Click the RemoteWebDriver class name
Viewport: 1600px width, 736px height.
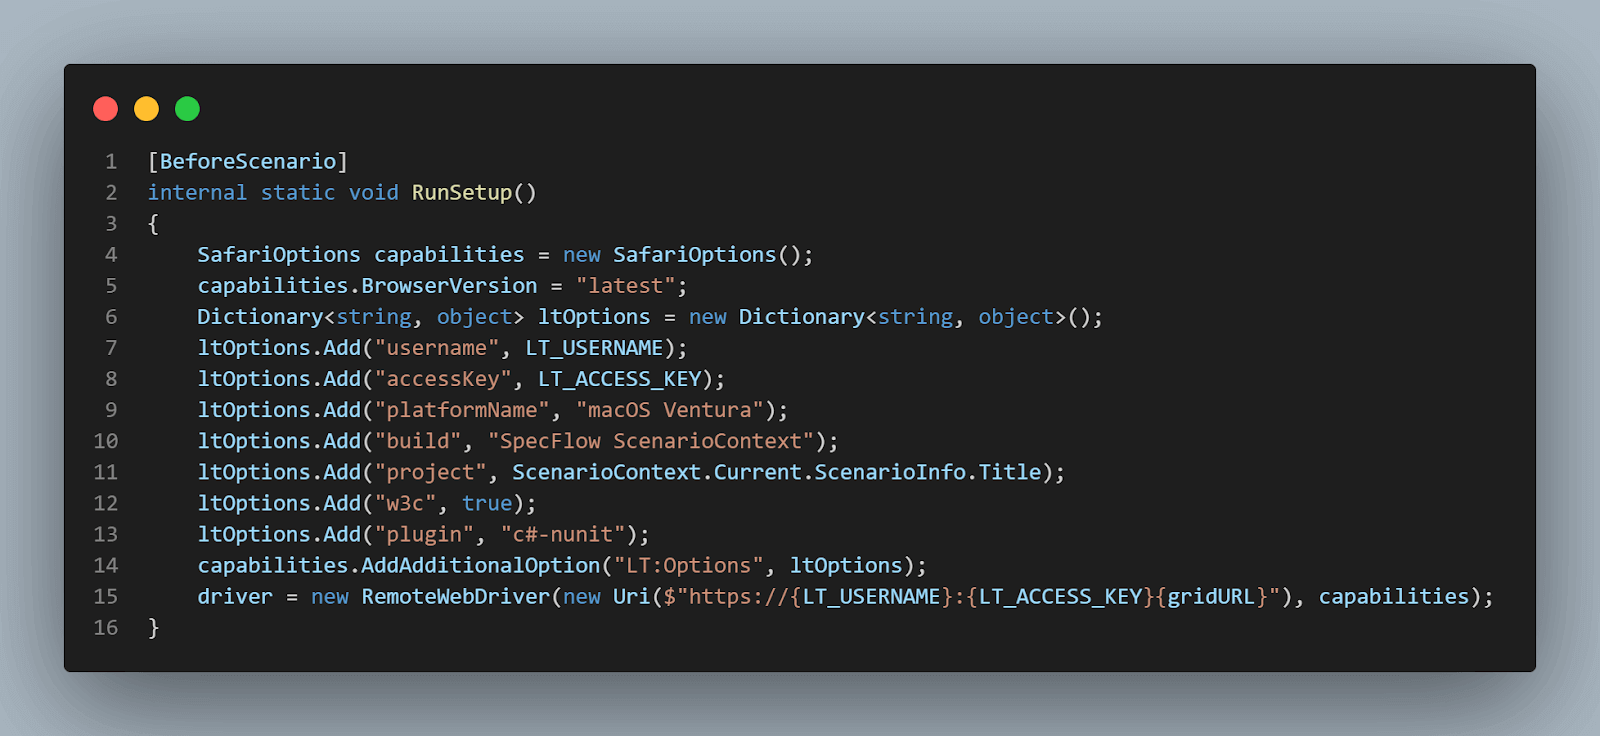click(x=455, y=597)
